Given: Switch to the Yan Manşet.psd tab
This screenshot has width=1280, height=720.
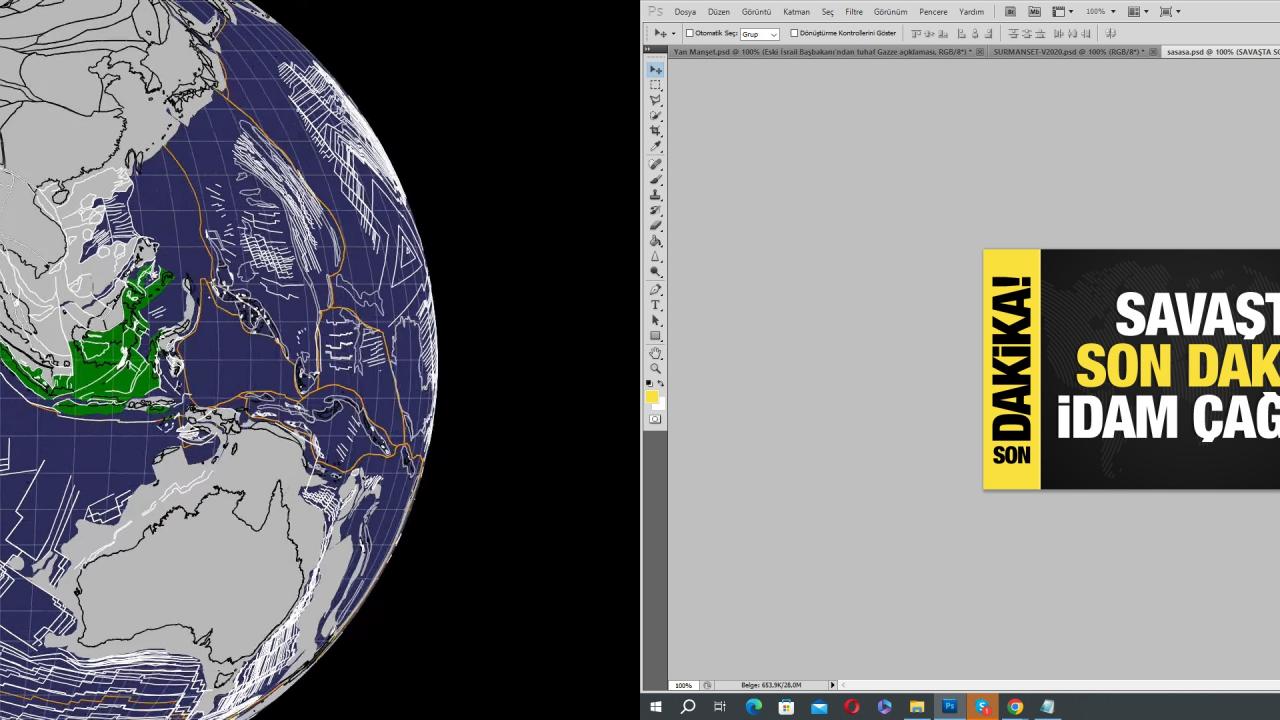Looking at the screenshot, I should click(x=822, y=52).
